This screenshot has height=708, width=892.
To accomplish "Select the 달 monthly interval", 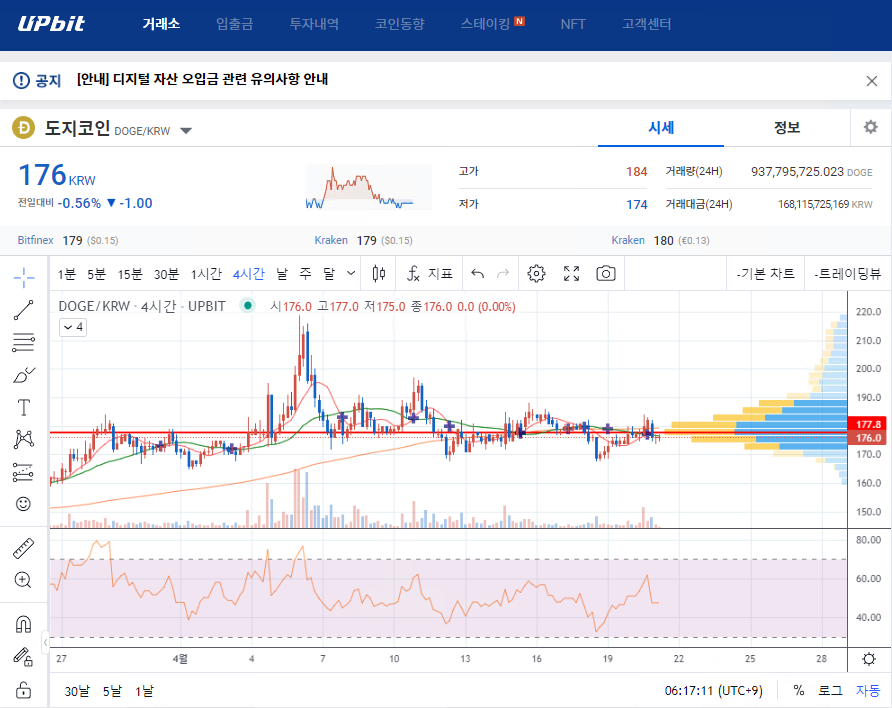I will click(x=329, y=274).
